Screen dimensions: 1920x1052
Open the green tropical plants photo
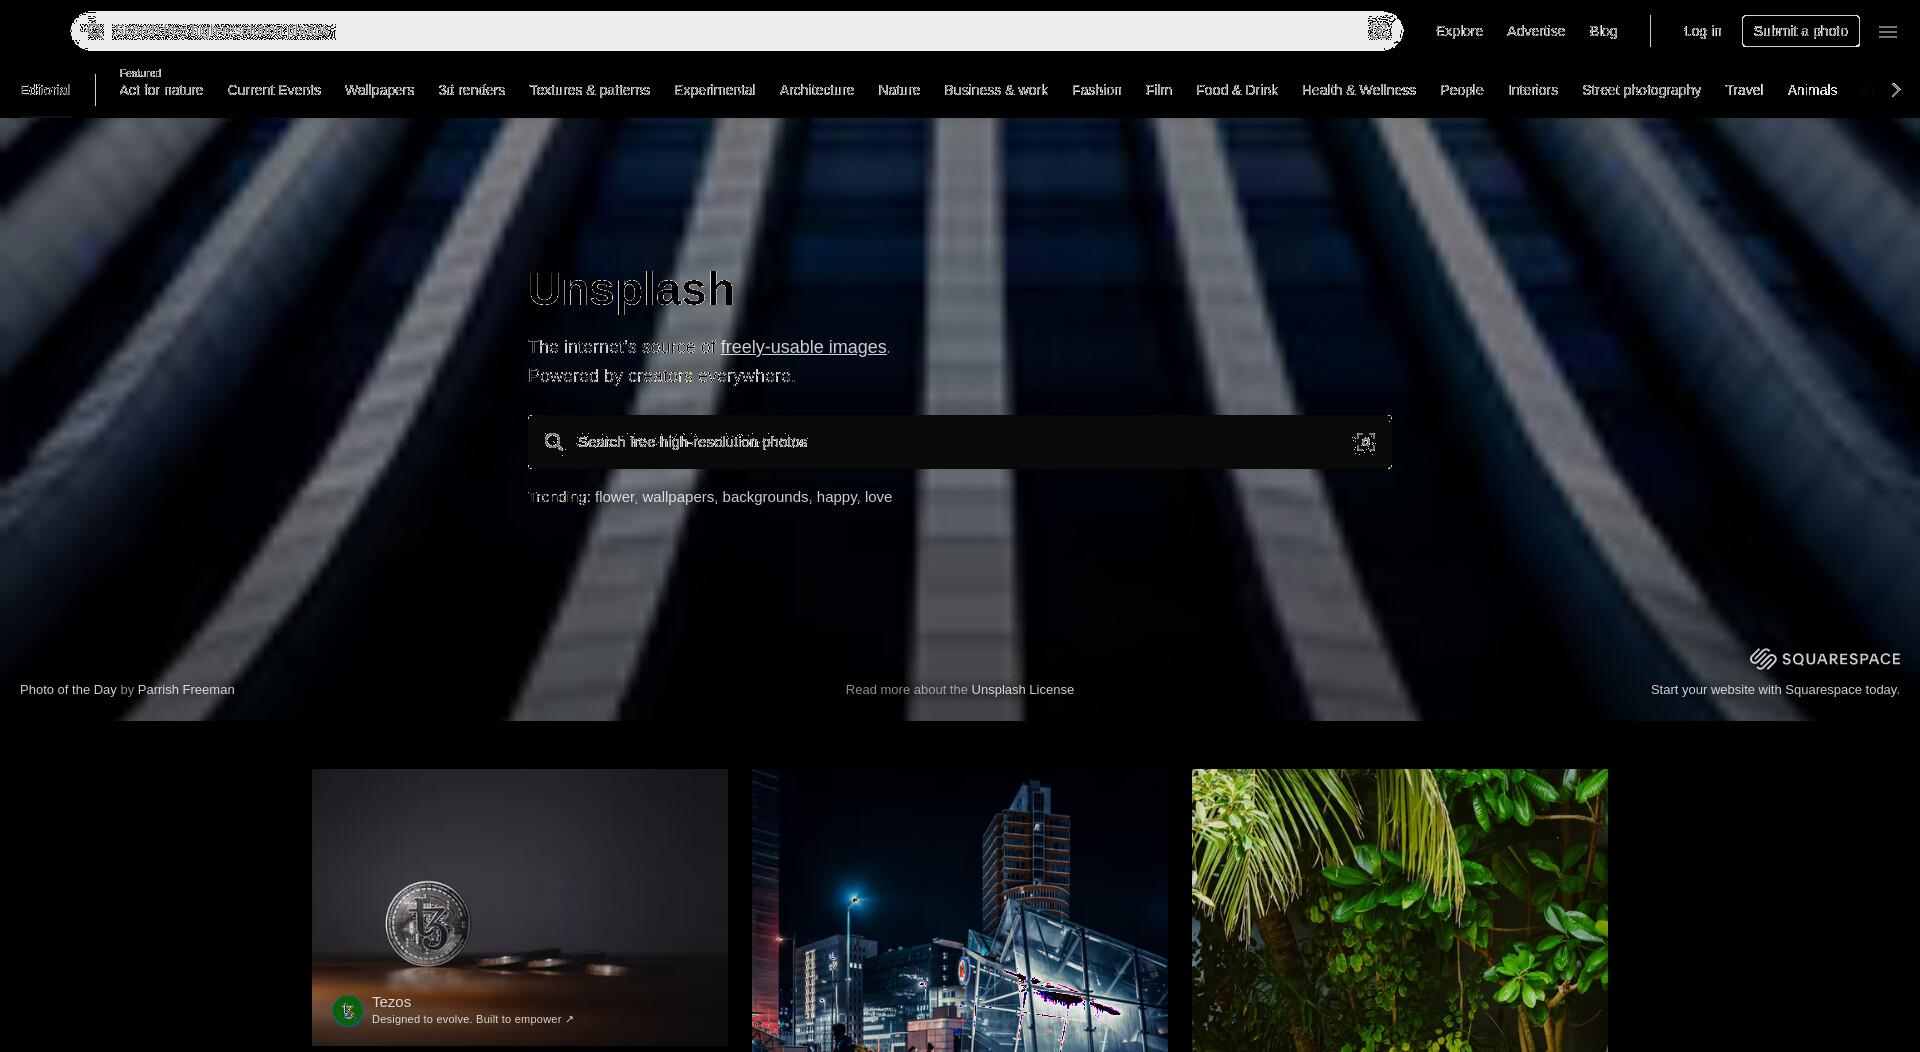click(1400, 910)
